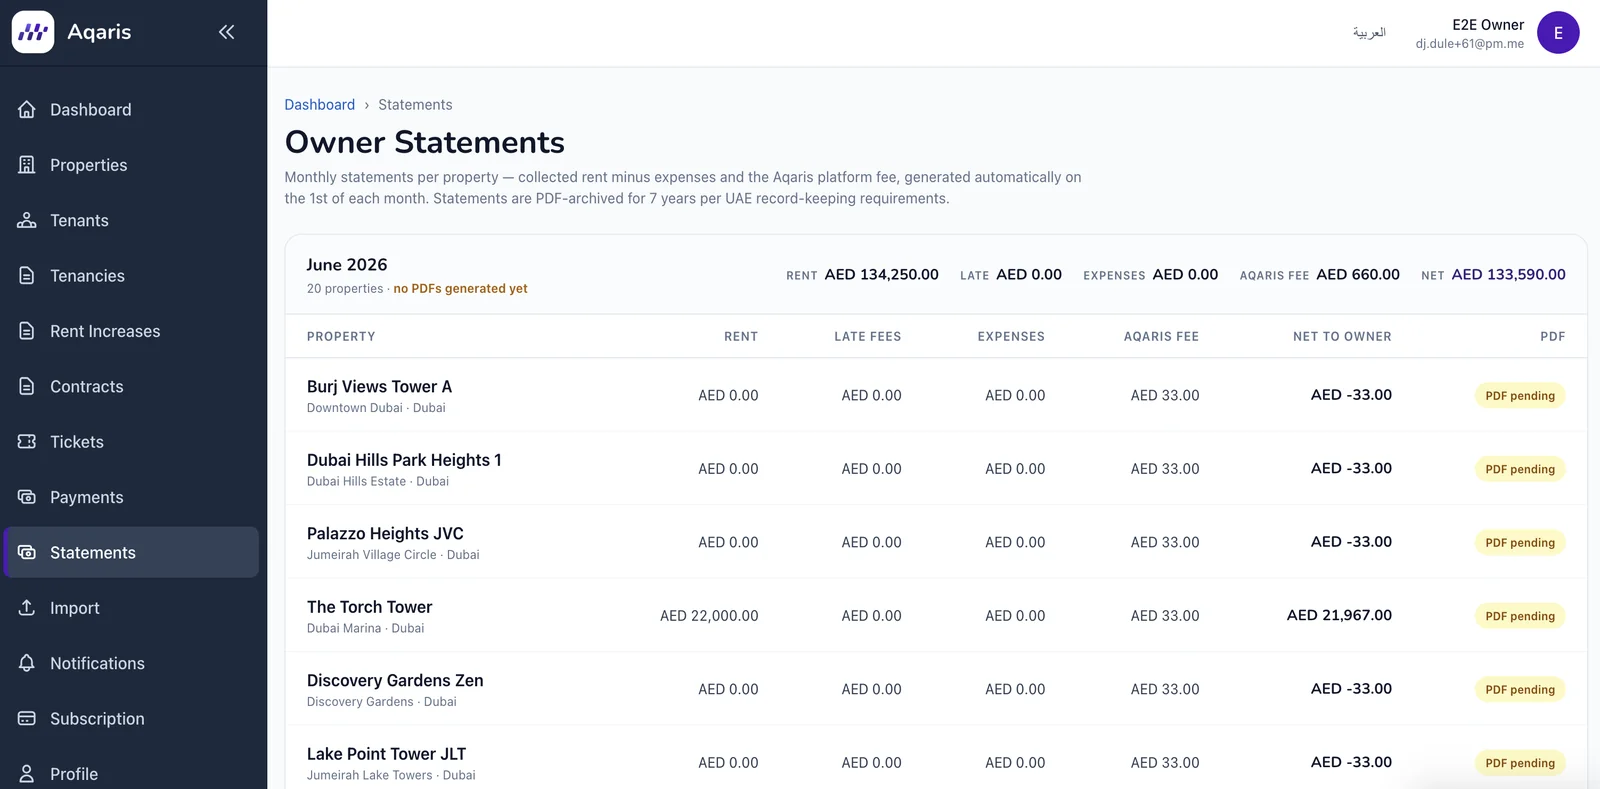Click the Statements banknote icon

pyautogui.click(x=27, y=552)
